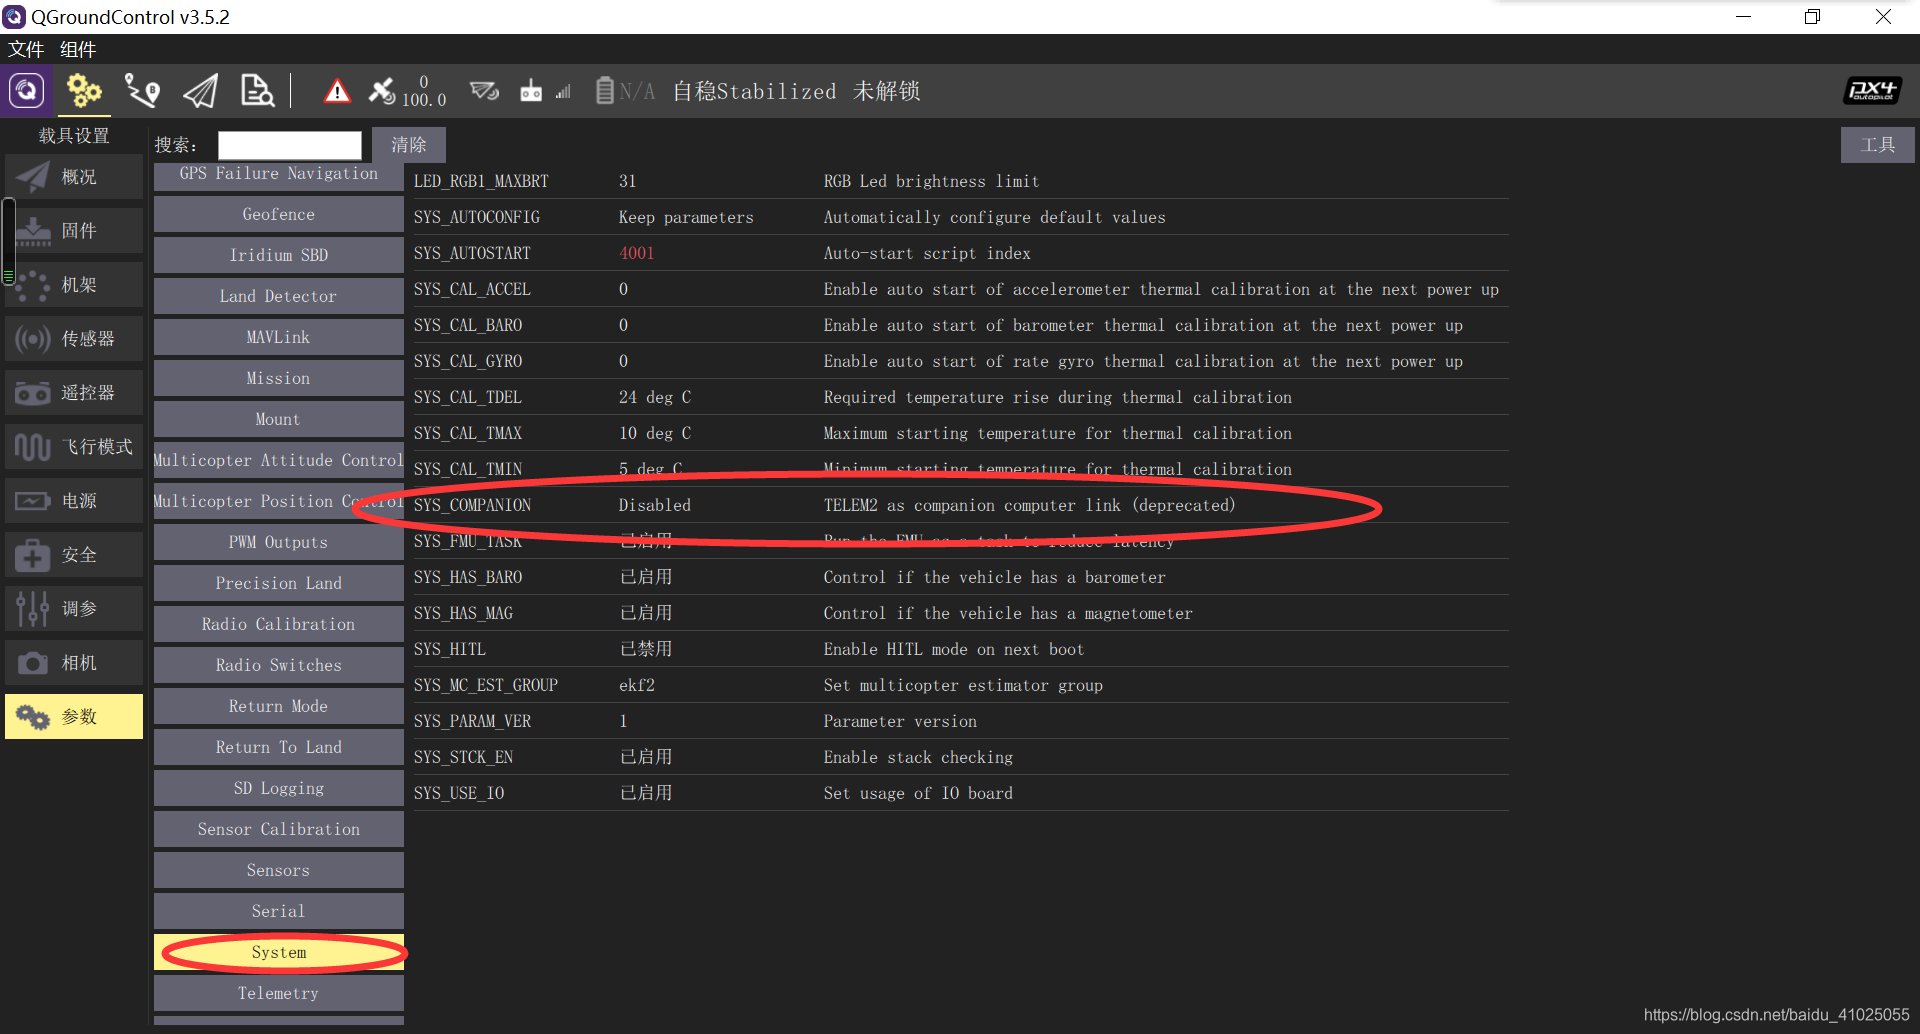This screenshot has width=1920, height=1034.
Task: Open the SYS_USE_IO parameter row
Action: coord(960,793)
